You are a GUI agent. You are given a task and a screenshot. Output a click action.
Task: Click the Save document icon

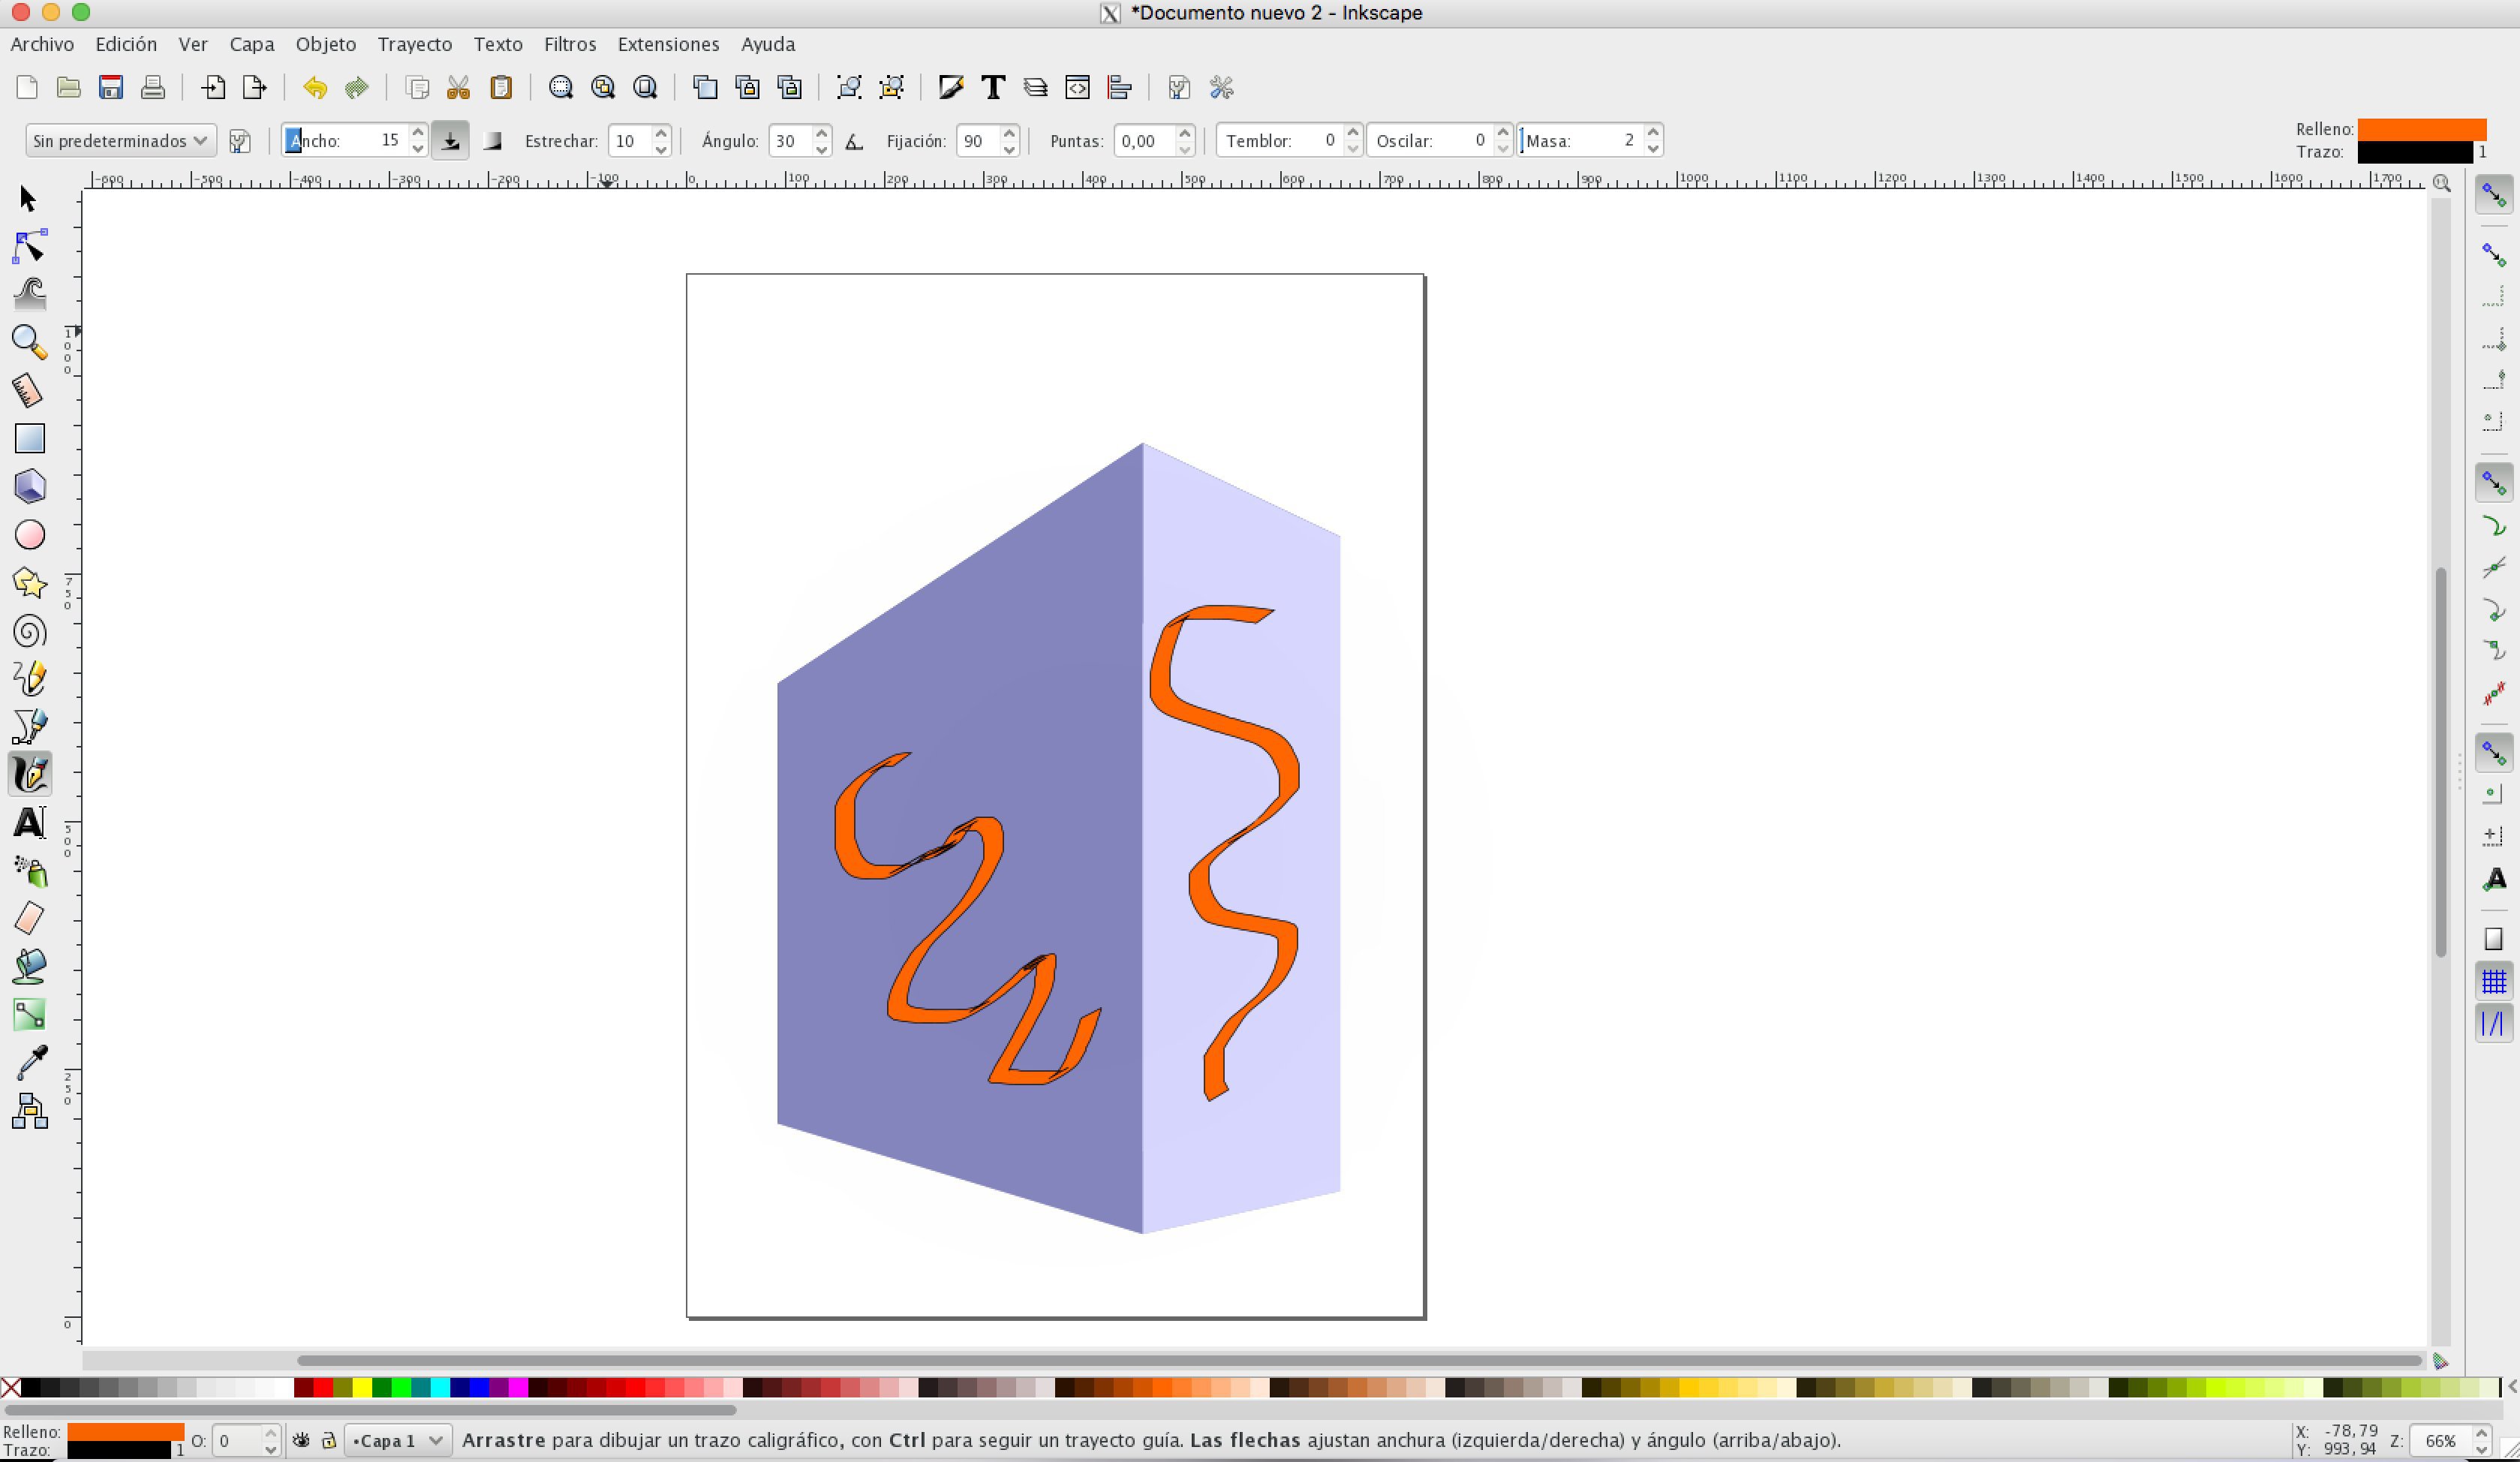111,88
